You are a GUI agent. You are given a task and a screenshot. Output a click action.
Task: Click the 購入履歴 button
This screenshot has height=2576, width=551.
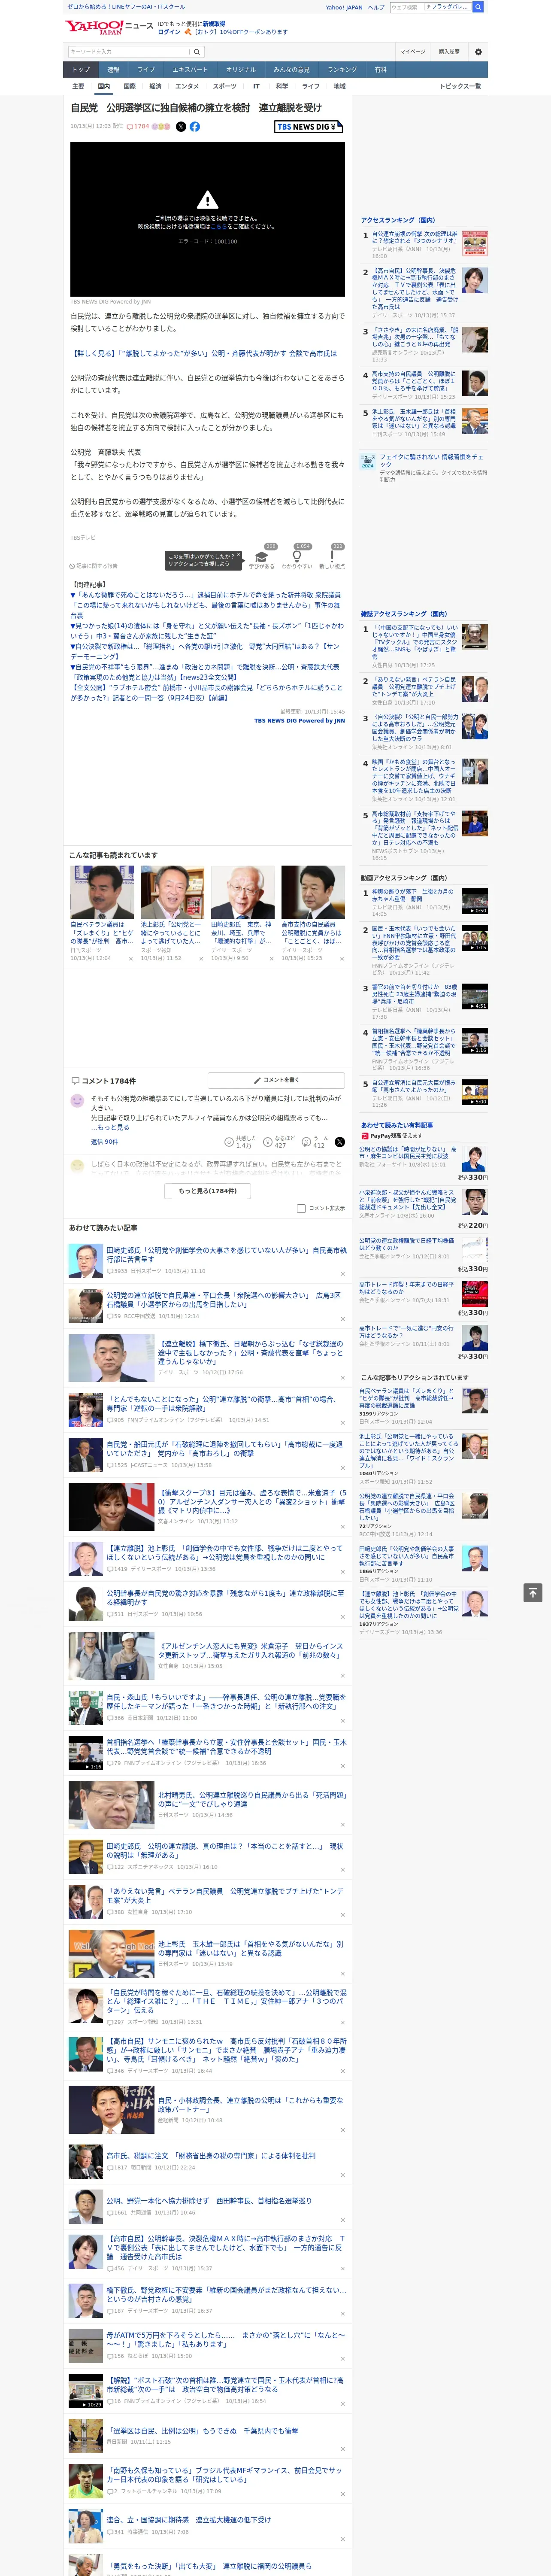point(449,52)
